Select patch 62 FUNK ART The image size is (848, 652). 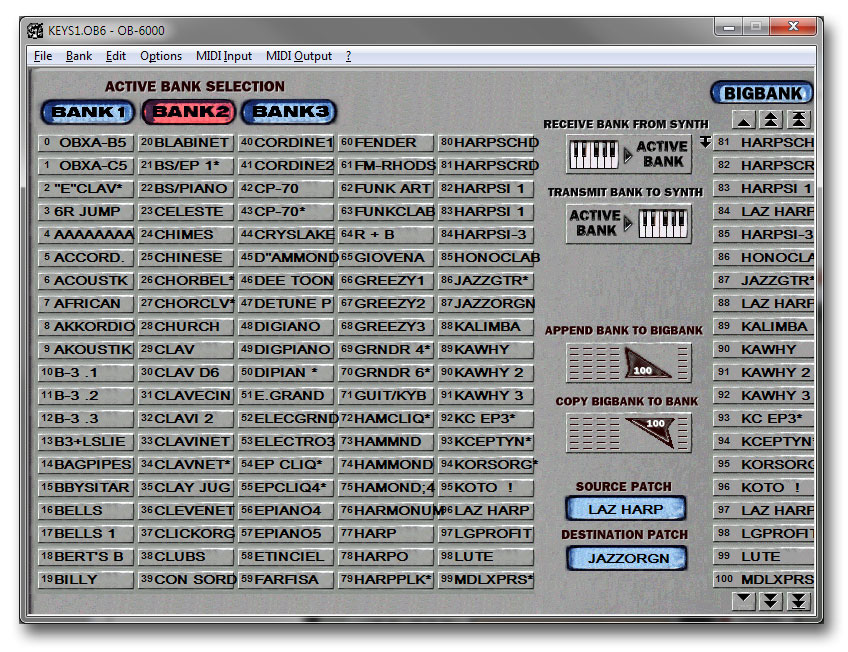[386, 189]
